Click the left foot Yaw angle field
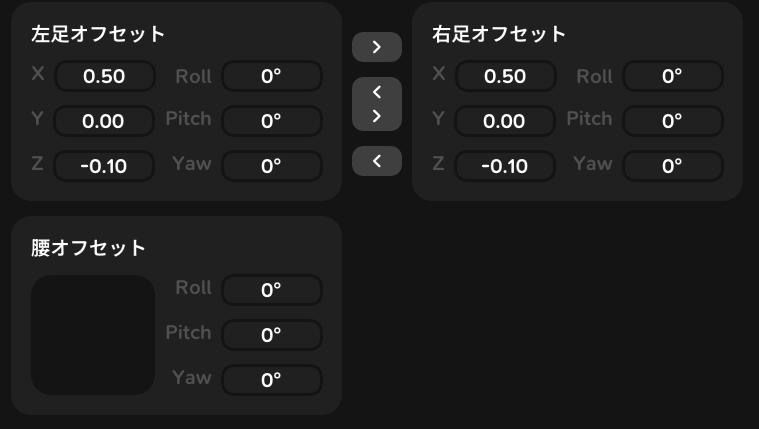 (x=271, y=166)
